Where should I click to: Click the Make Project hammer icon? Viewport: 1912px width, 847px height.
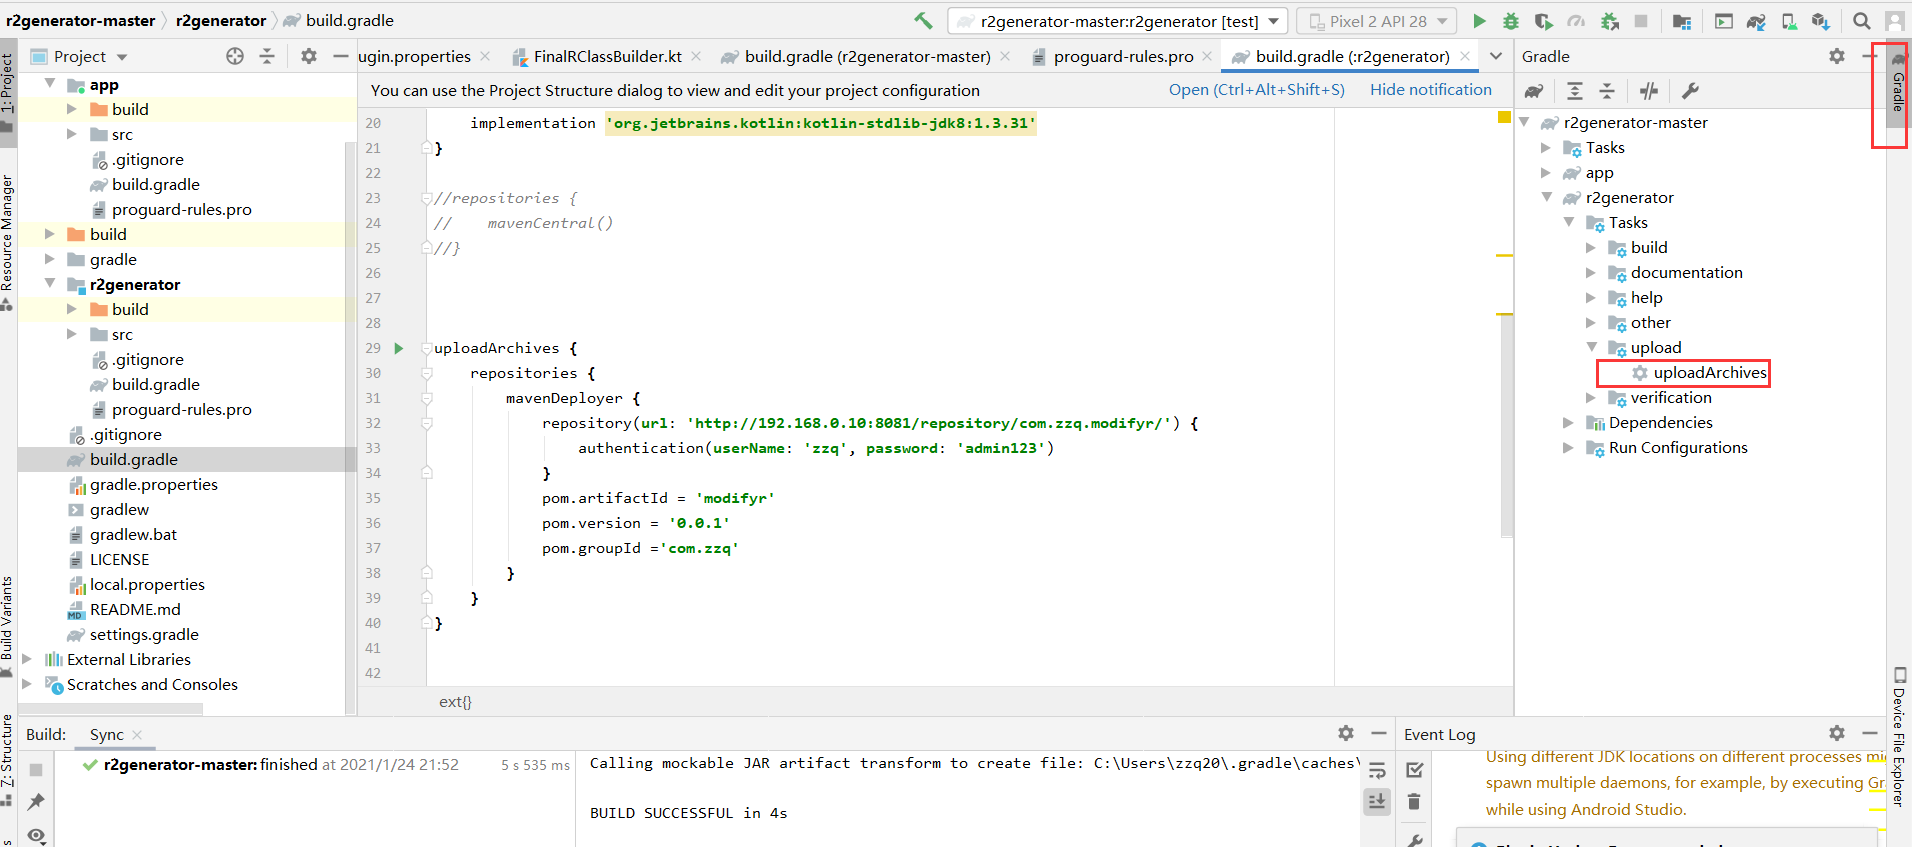(x=923, y=20)
